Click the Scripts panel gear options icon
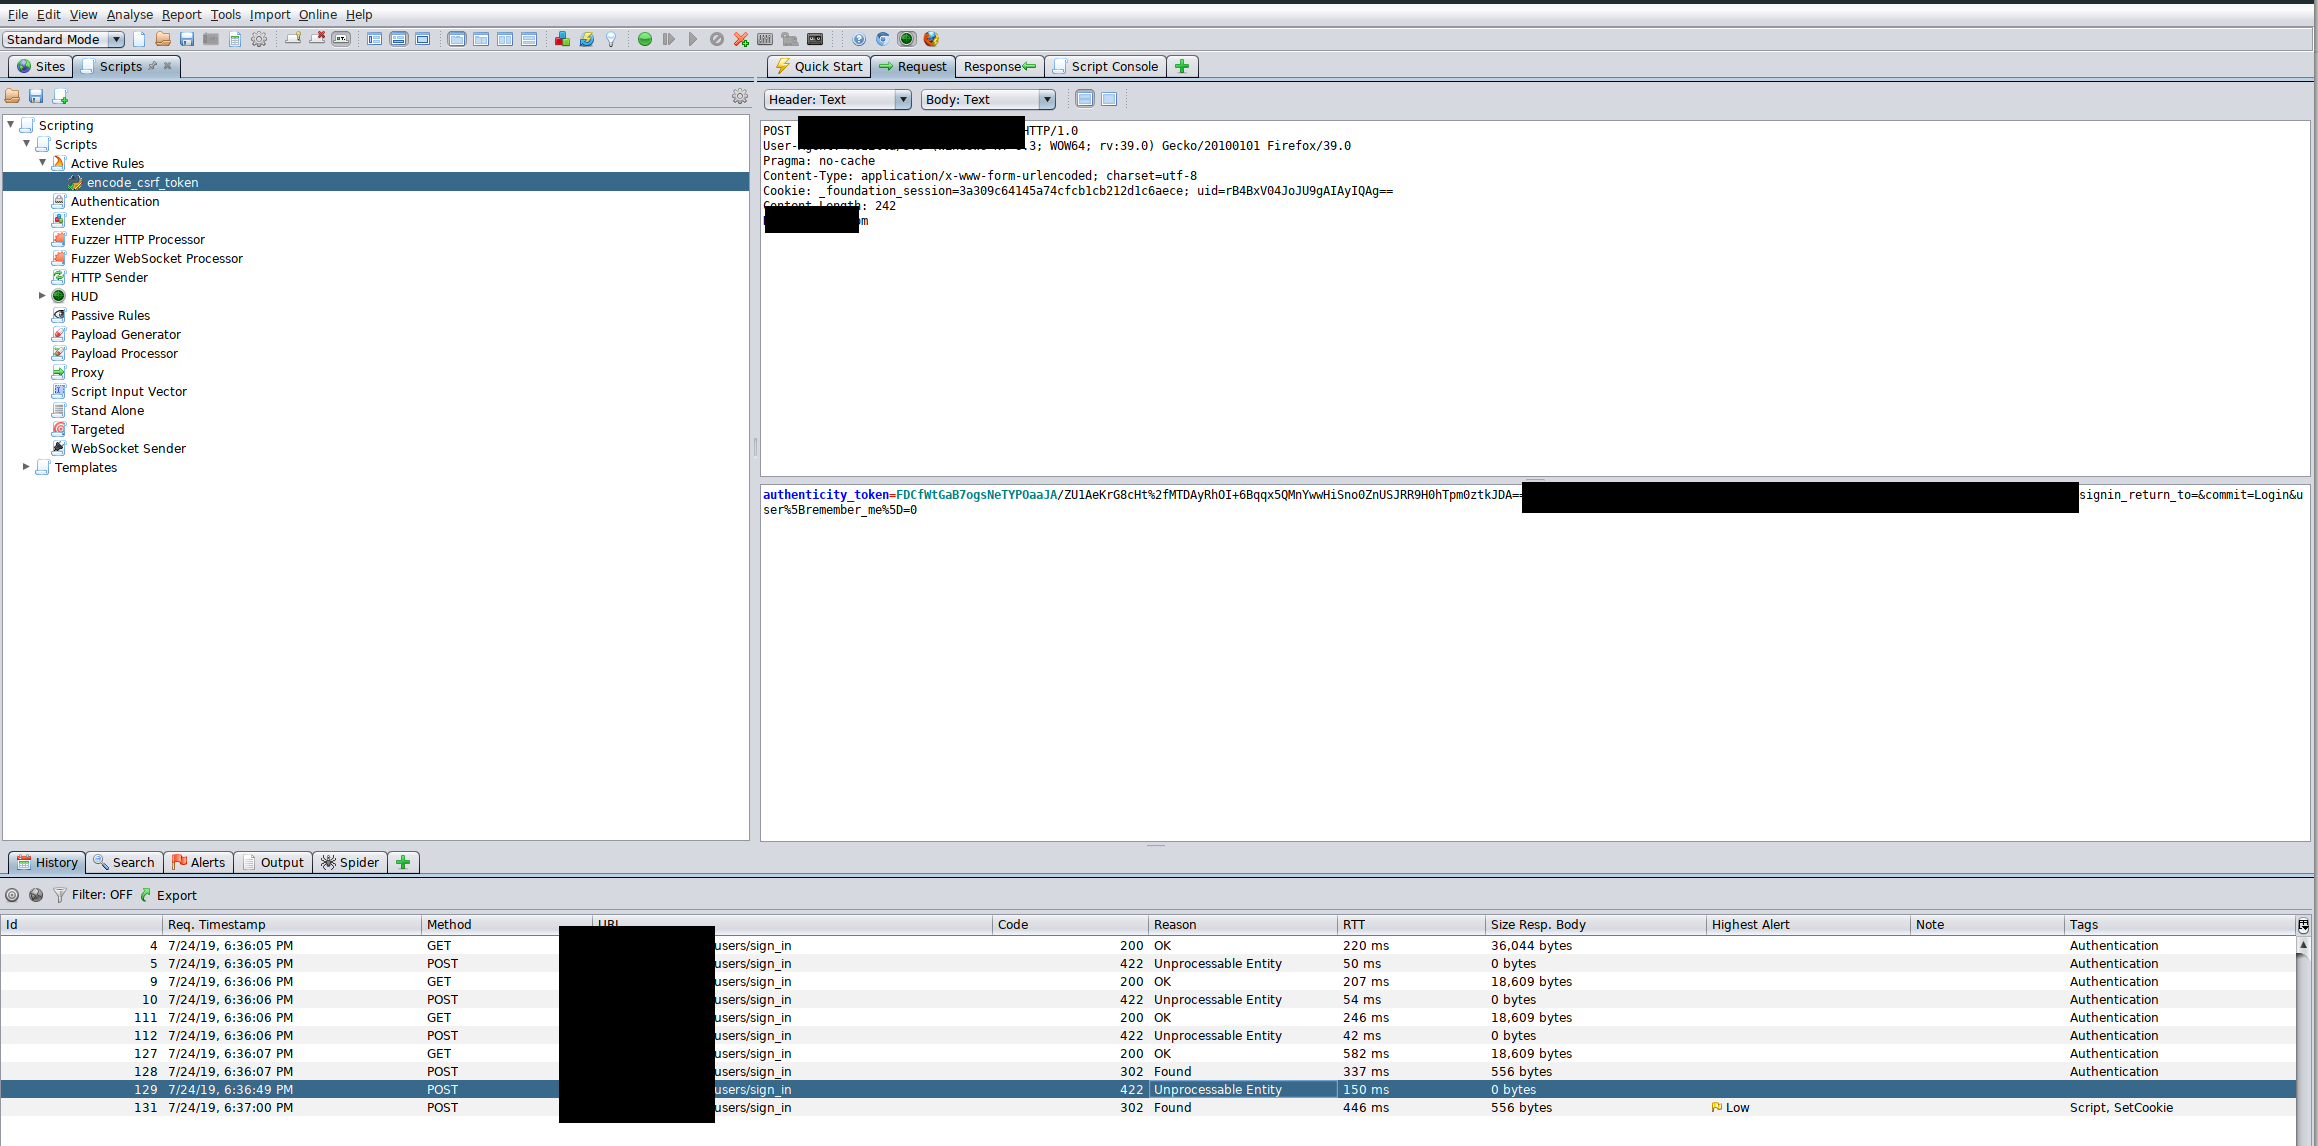Image resolution: width=2318 pixels, height=1146 pixels. [739, 96]
